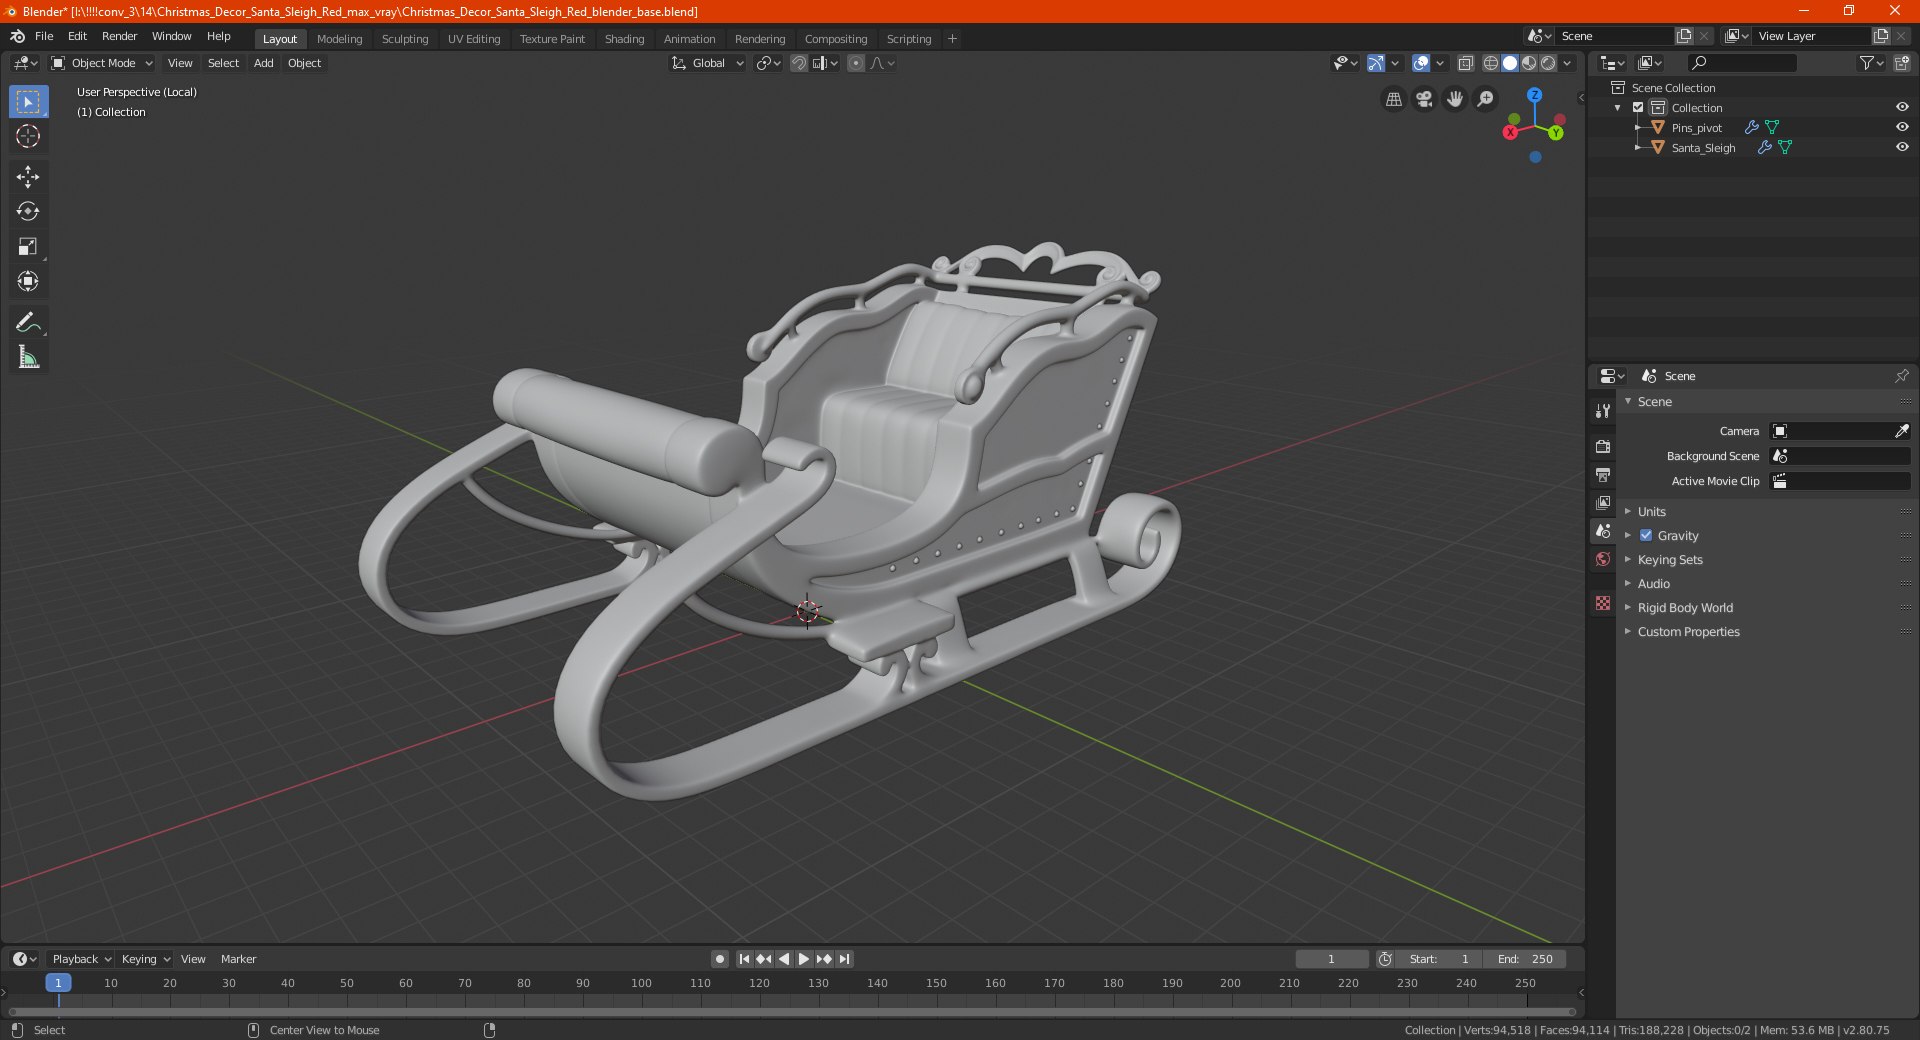Choose the Scale tool
Screen dimensions: 1920x1040
[28, 247]
